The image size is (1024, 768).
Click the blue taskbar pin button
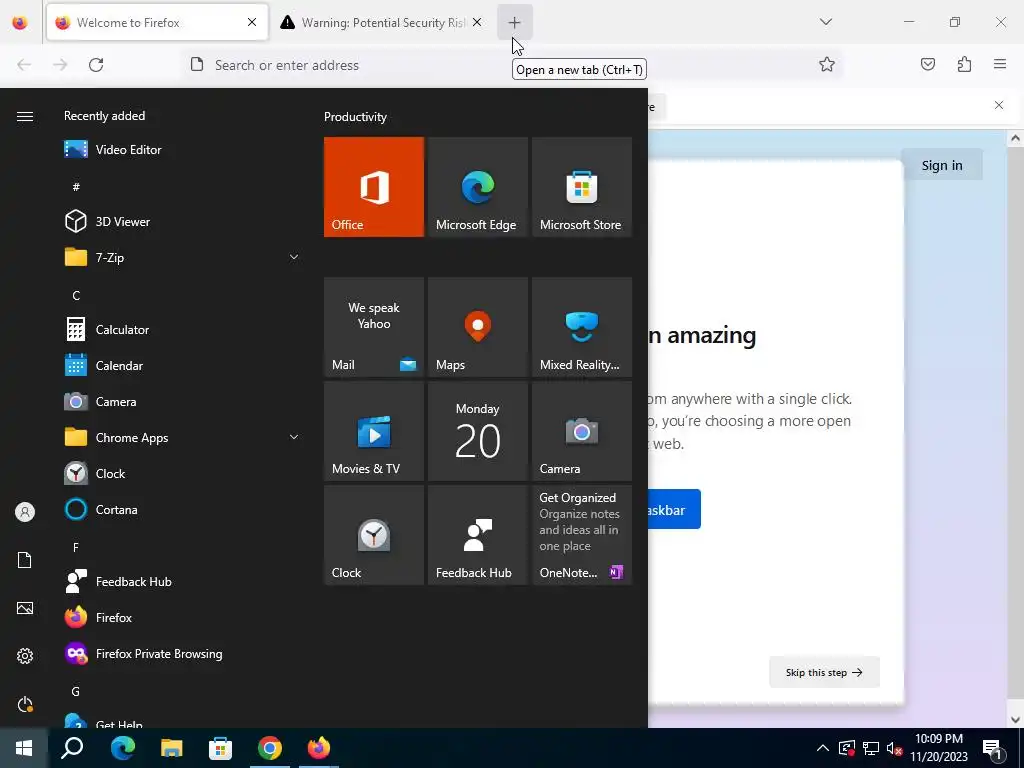pos(674,509)
